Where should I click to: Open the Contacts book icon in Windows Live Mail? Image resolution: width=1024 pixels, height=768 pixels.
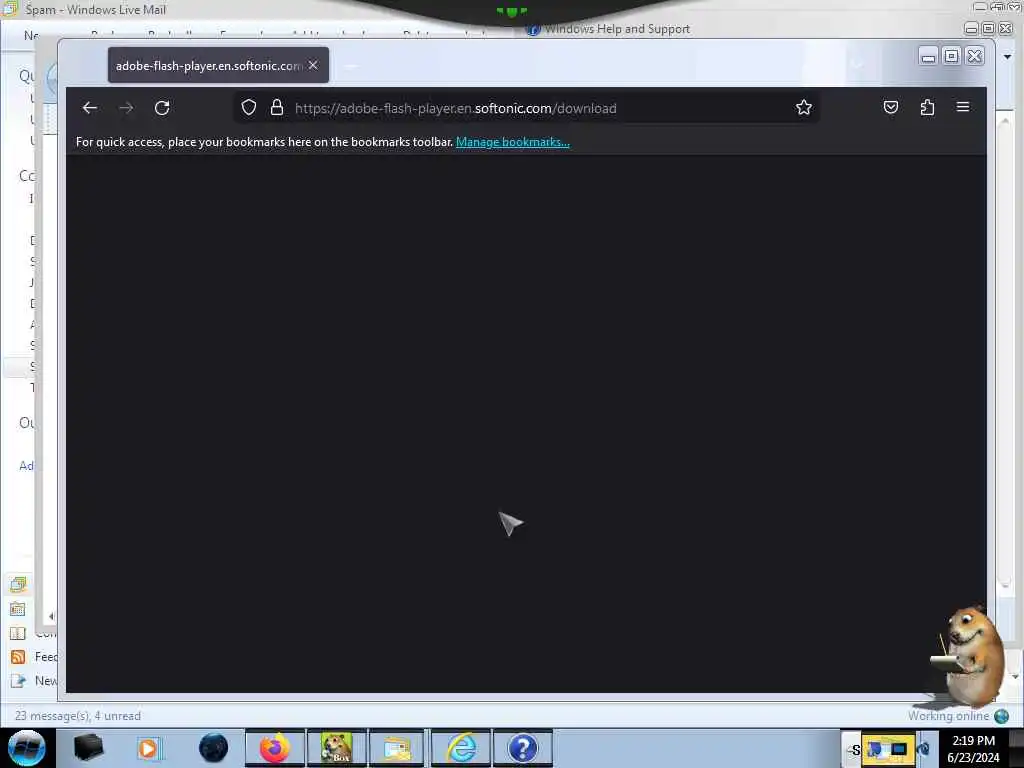18,633
